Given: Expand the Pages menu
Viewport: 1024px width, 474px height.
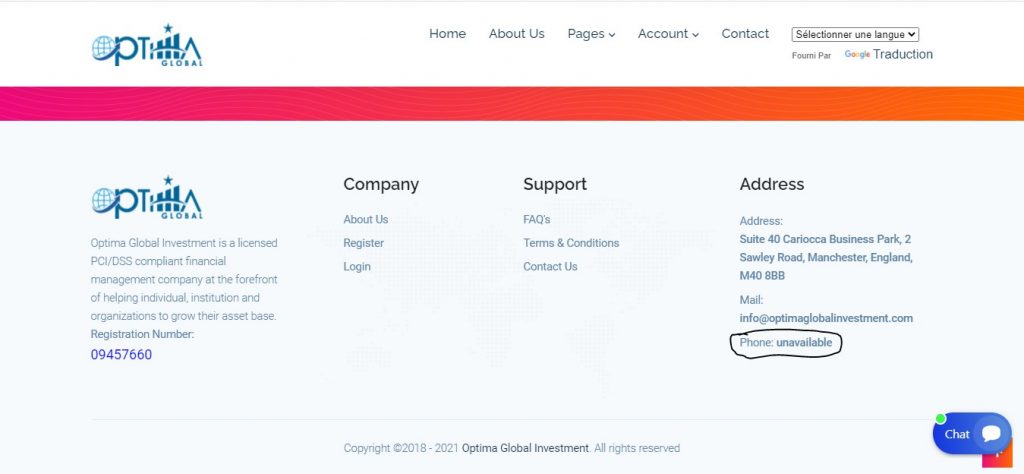Looking at the screenshot, I should coord(591,34).
